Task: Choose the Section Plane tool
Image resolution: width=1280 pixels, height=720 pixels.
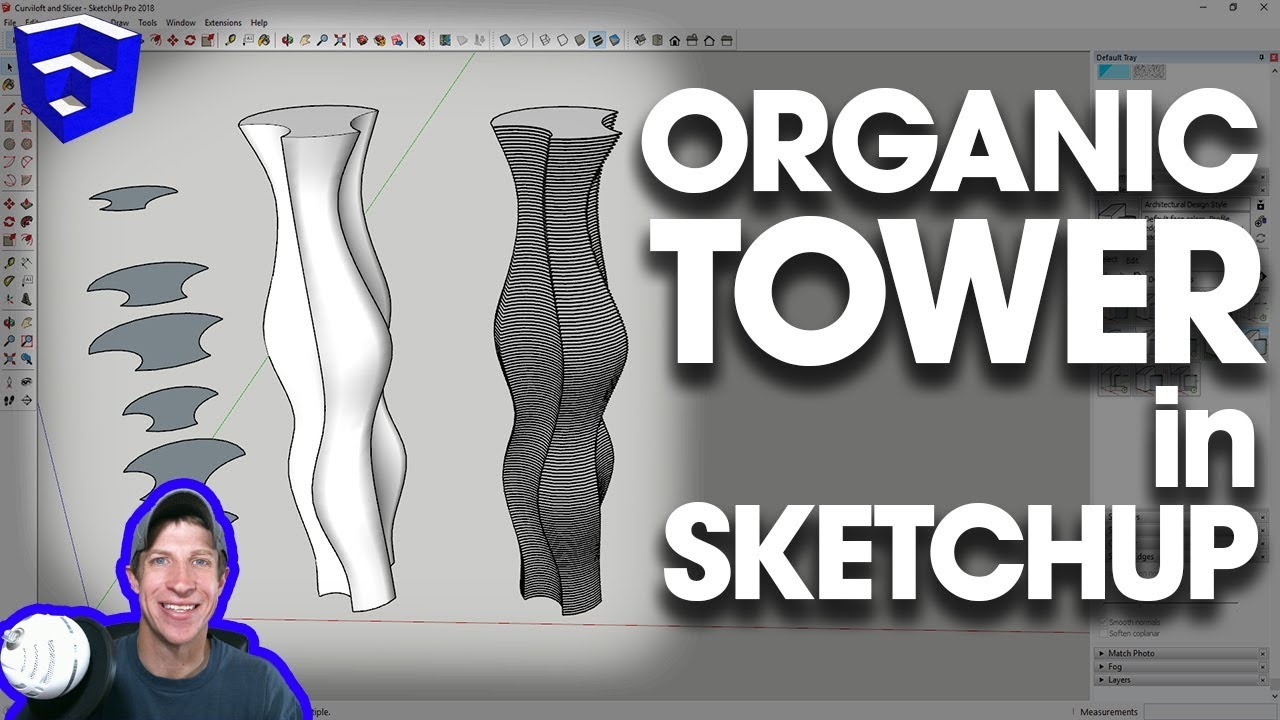Action: click(x=27, y=400)
